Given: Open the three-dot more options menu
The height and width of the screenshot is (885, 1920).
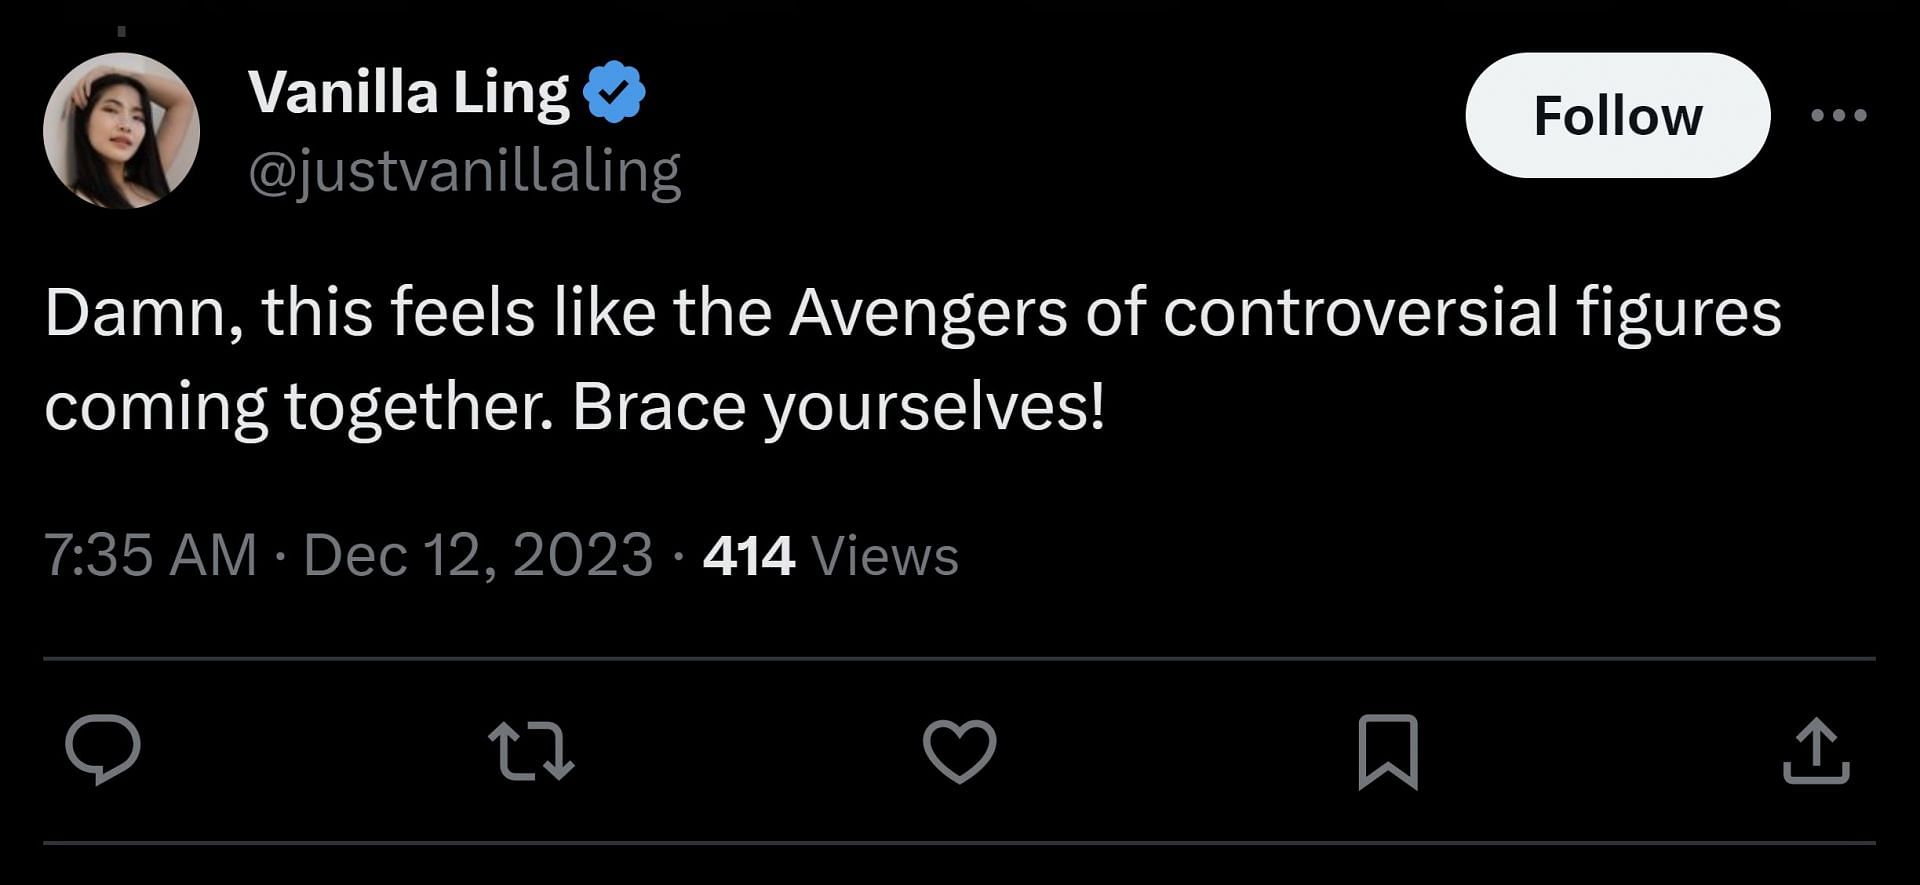Looking at the screenshot, I should [1839, 115].
